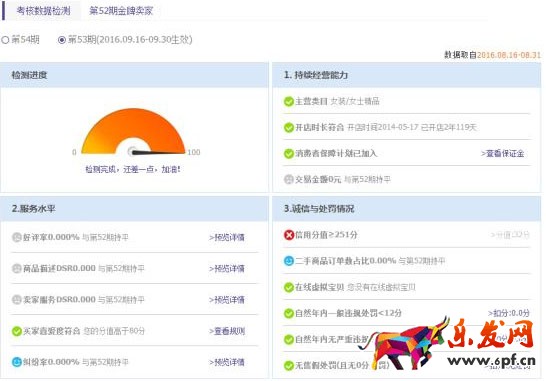Click the green check beside 自然年内一般违规处罚
The image size is (546, 381).
pyautogui.click(x=289, y=313)
